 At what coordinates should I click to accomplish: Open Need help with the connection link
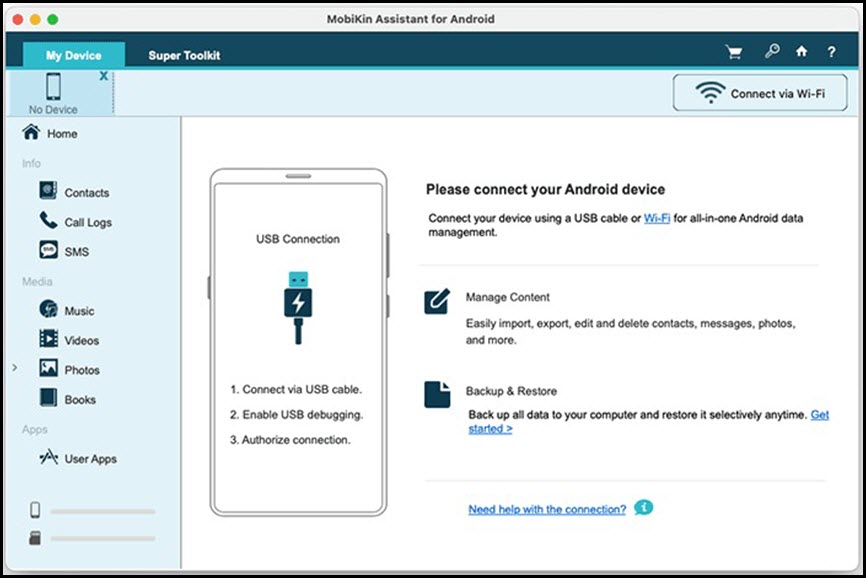point(547,509)
